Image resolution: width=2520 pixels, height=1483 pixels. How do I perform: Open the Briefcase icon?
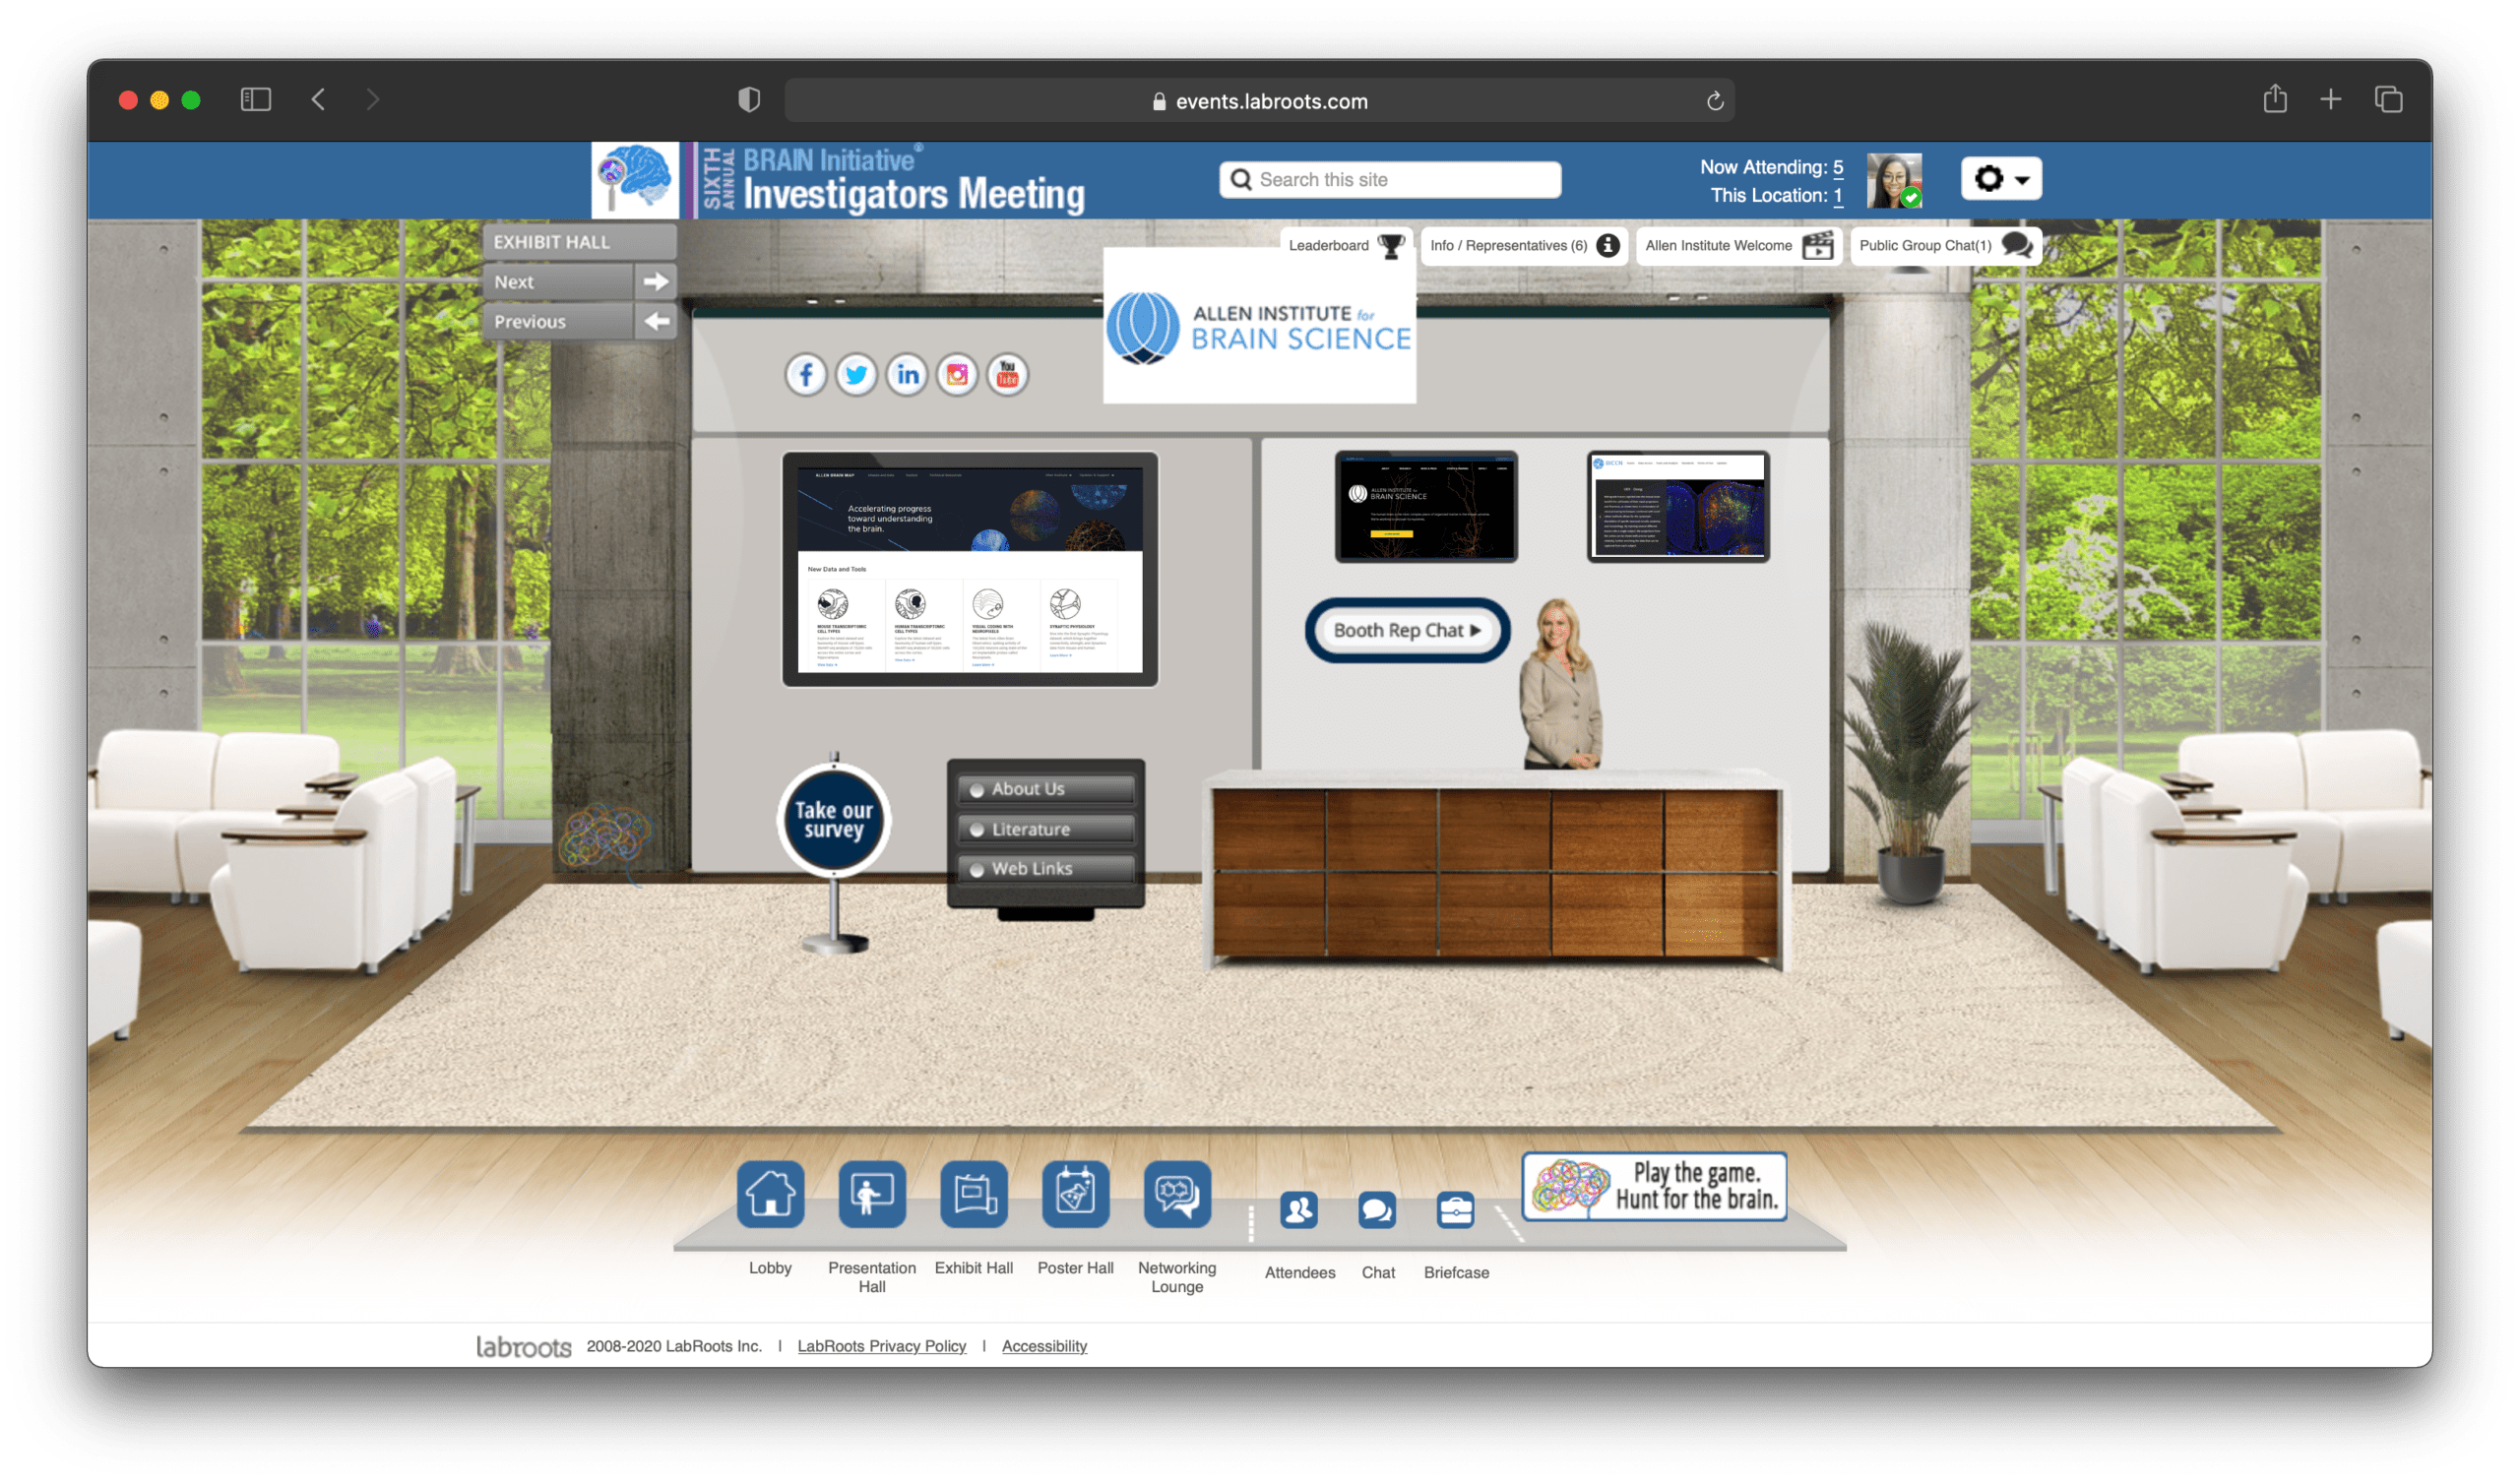[x=1455, y=1211]
